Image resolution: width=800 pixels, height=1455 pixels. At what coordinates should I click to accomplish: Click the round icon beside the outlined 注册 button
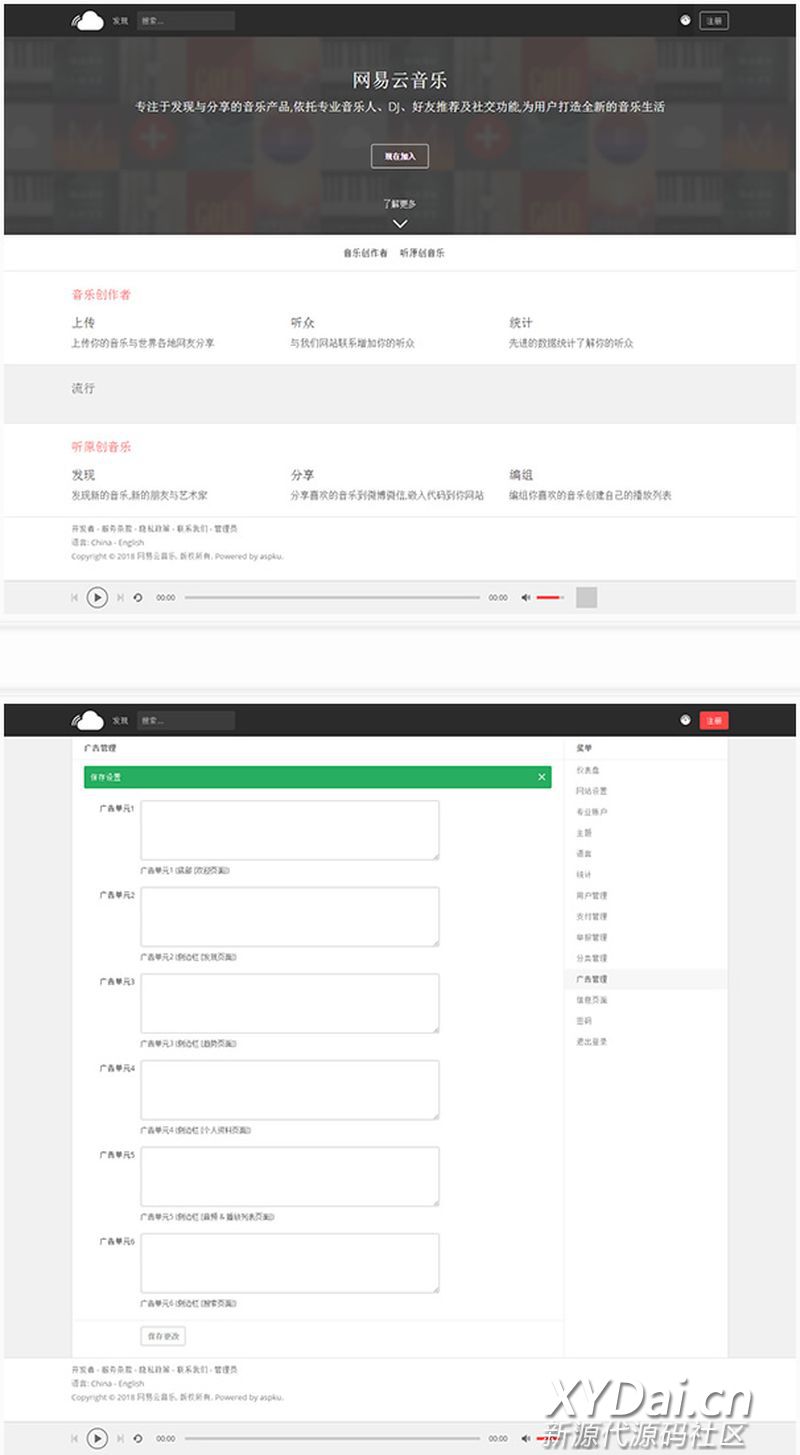(x=685, y=20)
